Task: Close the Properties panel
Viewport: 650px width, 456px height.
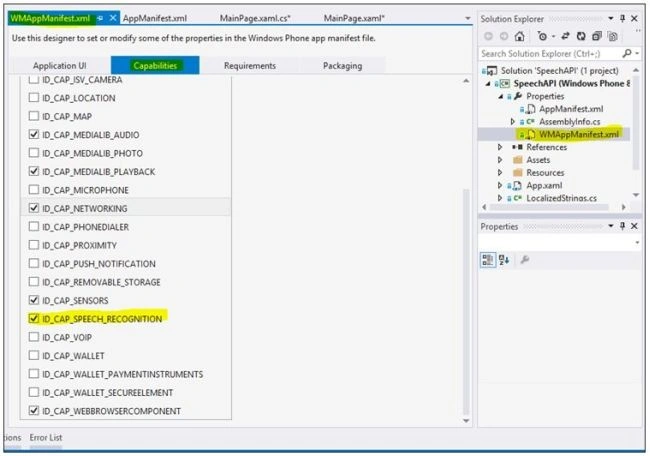Action: pyautogui.click(x=634, y=226)
